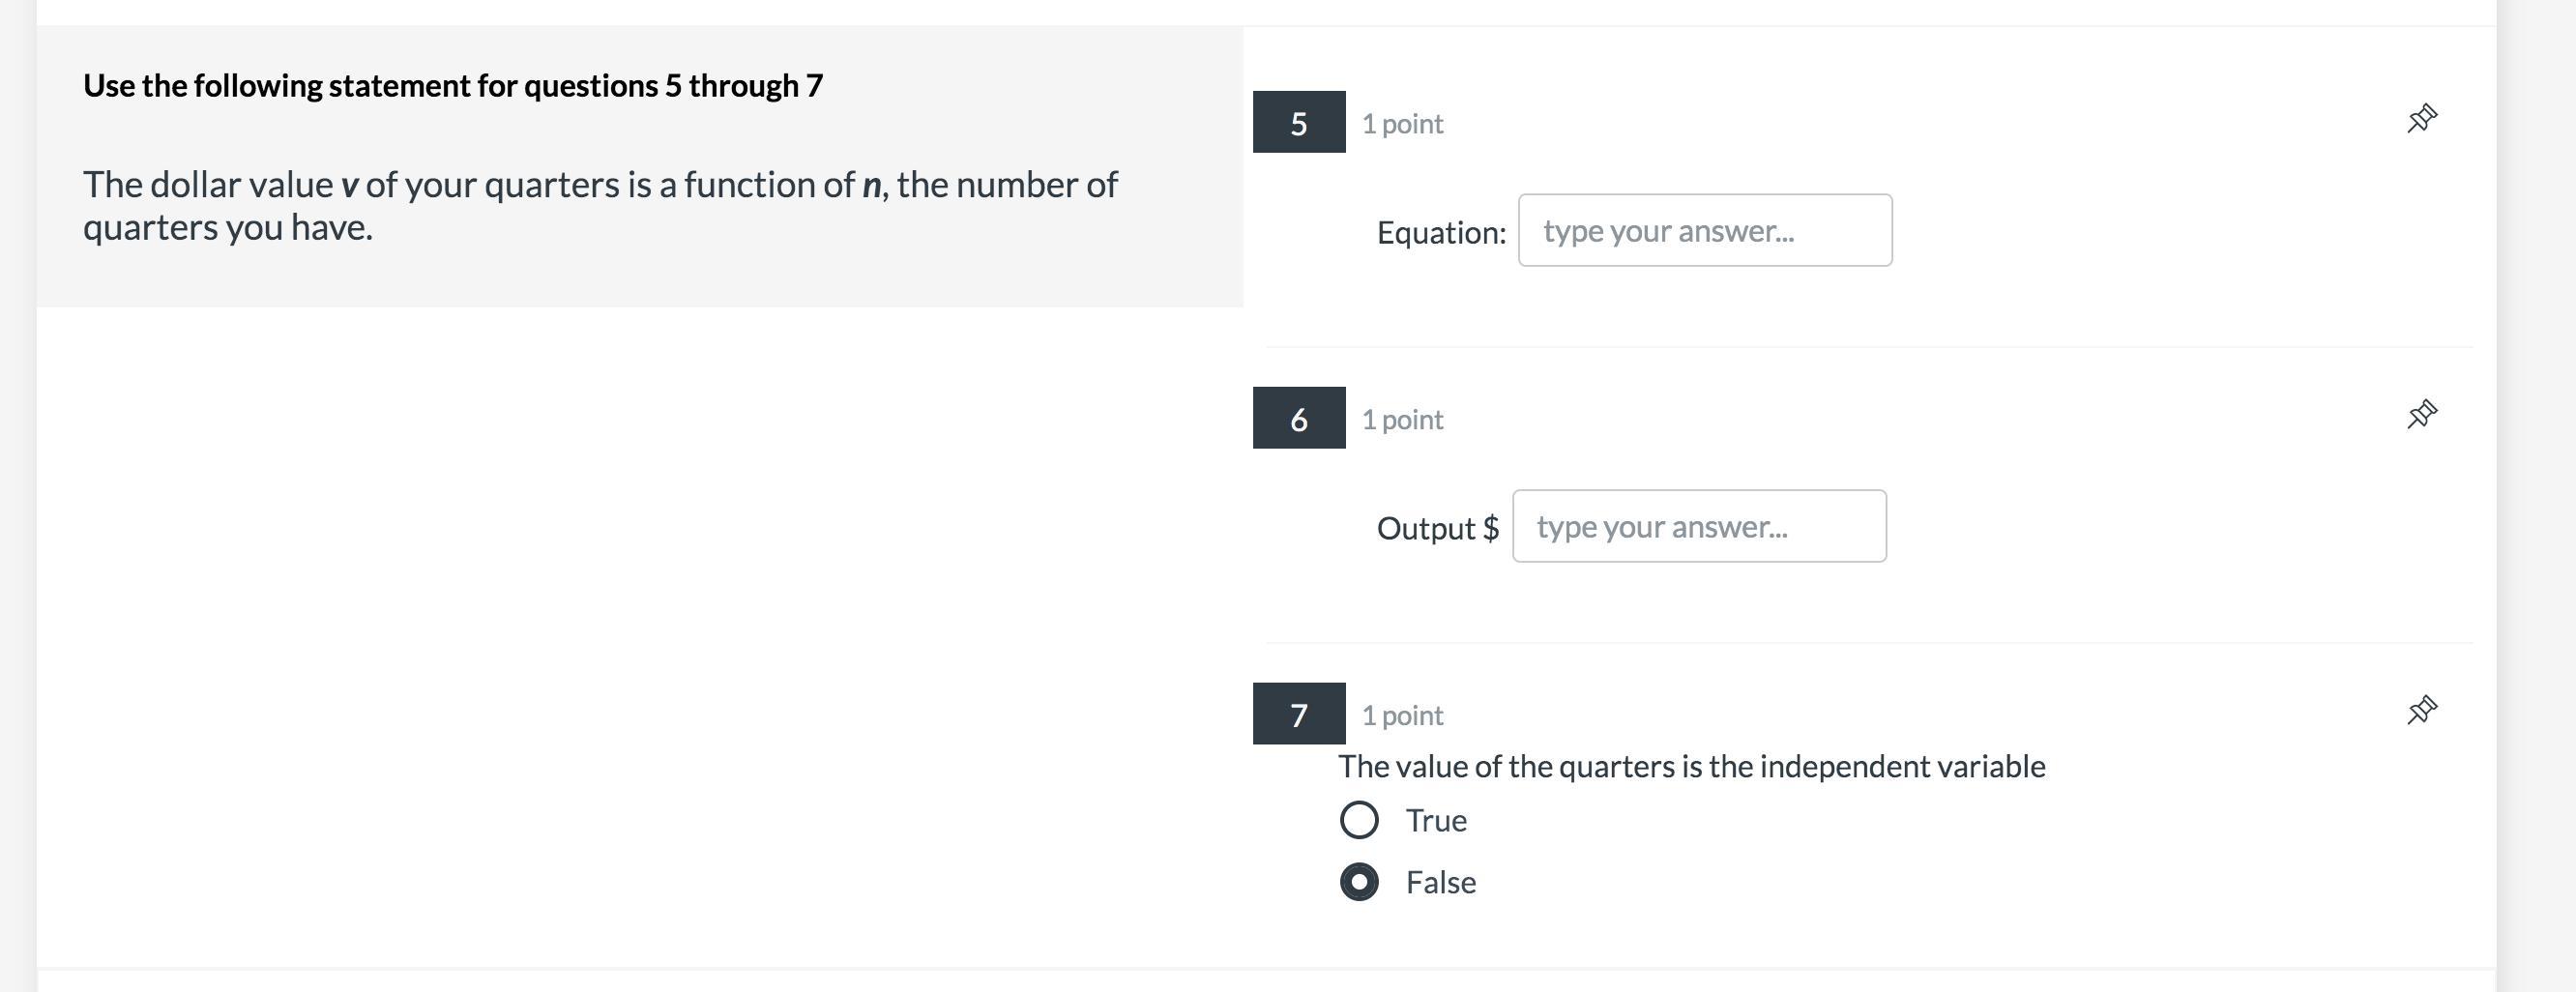The height and width of the screenshot is (992, 2576).
Task: Click the "False" option label text
Action: (x=1440, y=883)
